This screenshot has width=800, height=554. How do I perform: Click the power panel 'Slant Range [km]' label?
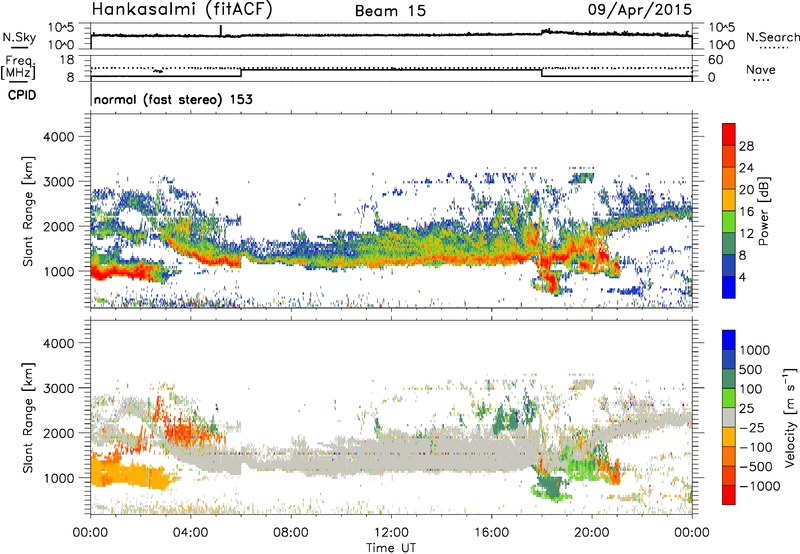tap(28, 211)
